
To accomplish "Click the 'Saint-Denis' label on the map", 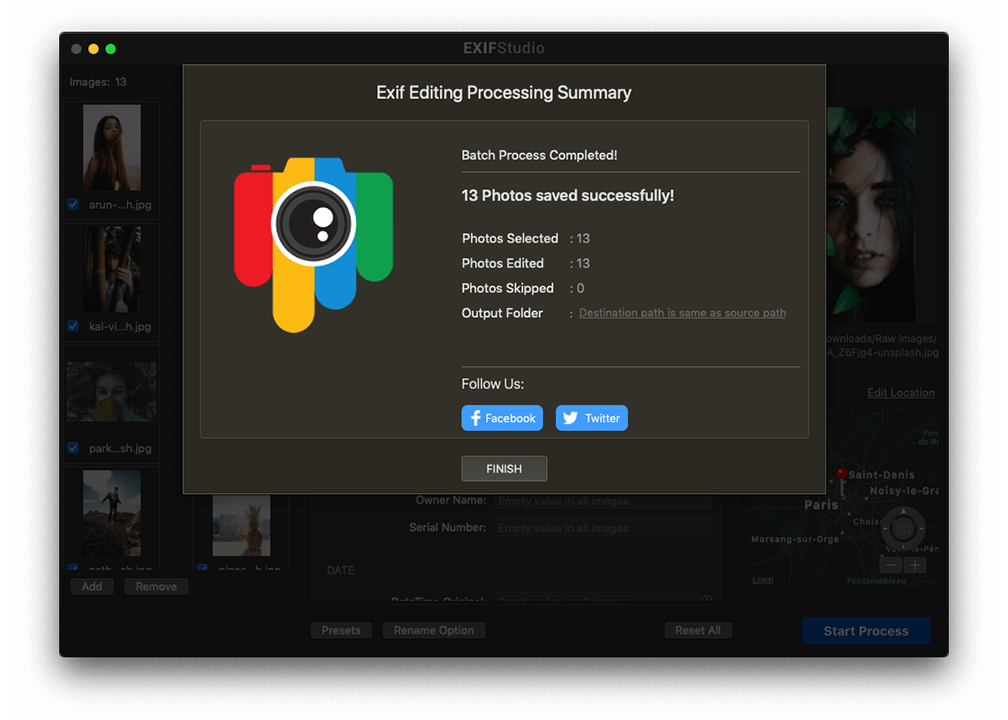I will pyautogui.click(x=881, y=475).
